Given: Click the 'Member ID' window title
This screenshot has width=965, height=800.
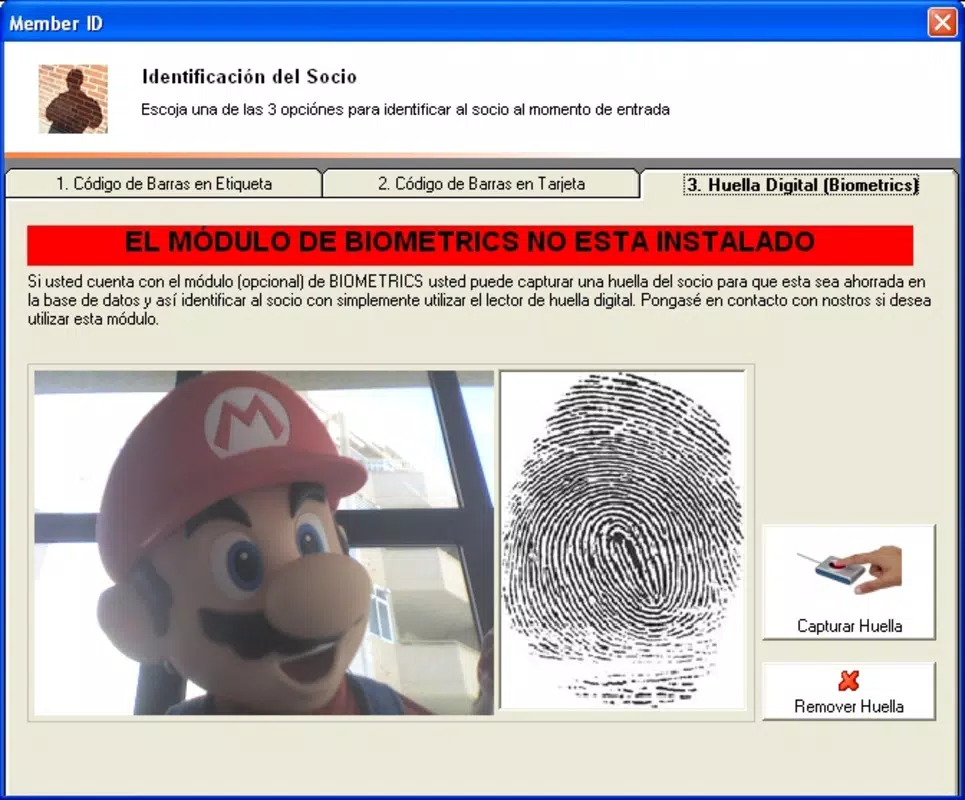Looking at the screenshot, I should tap(56, 23).
